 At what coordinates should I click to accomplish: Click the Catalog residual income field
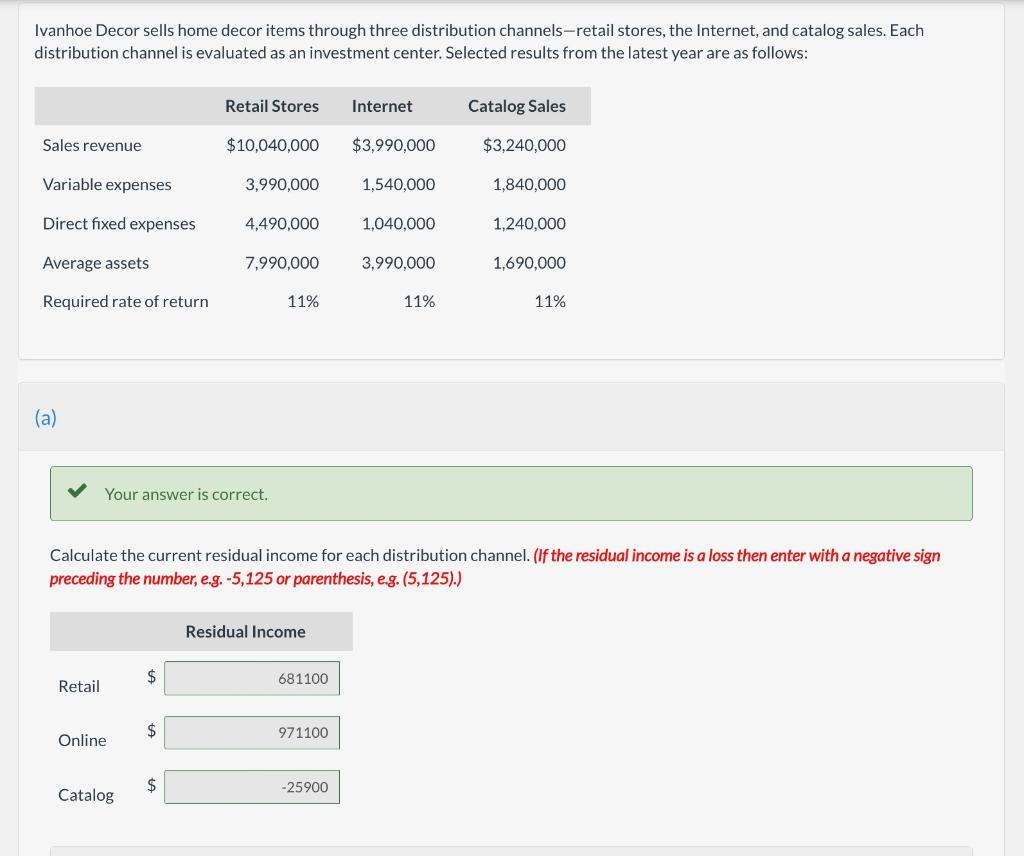coord(251,787)
